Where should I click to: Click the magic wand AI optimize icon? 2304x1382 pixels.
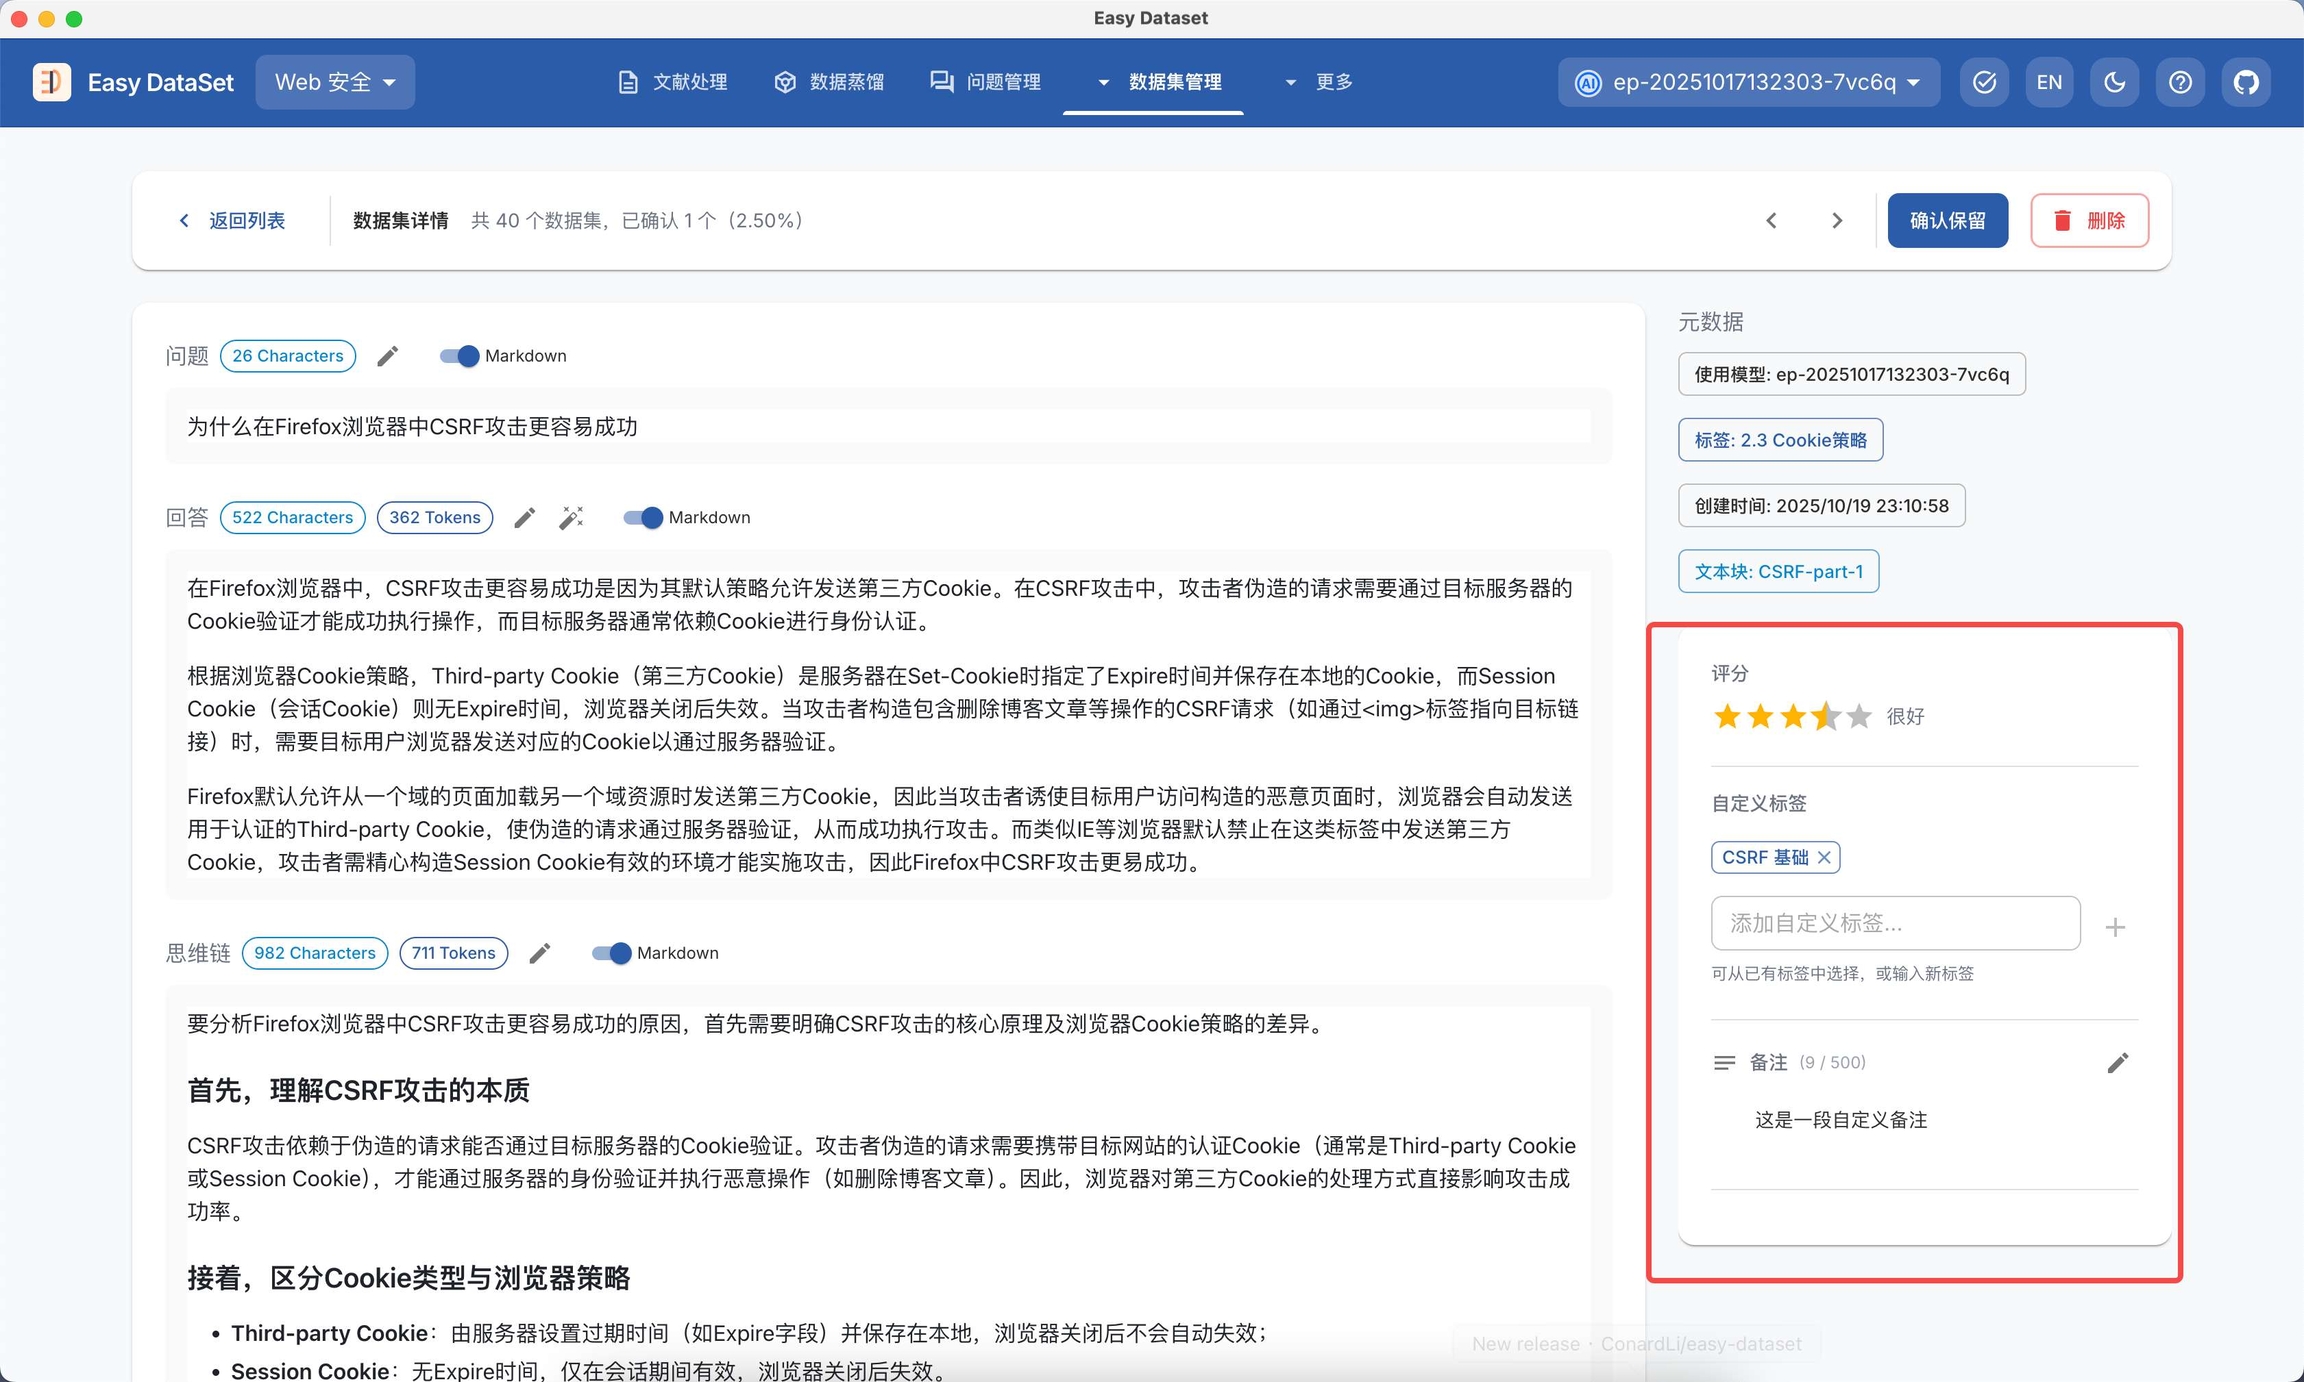[x=571, y=517]
